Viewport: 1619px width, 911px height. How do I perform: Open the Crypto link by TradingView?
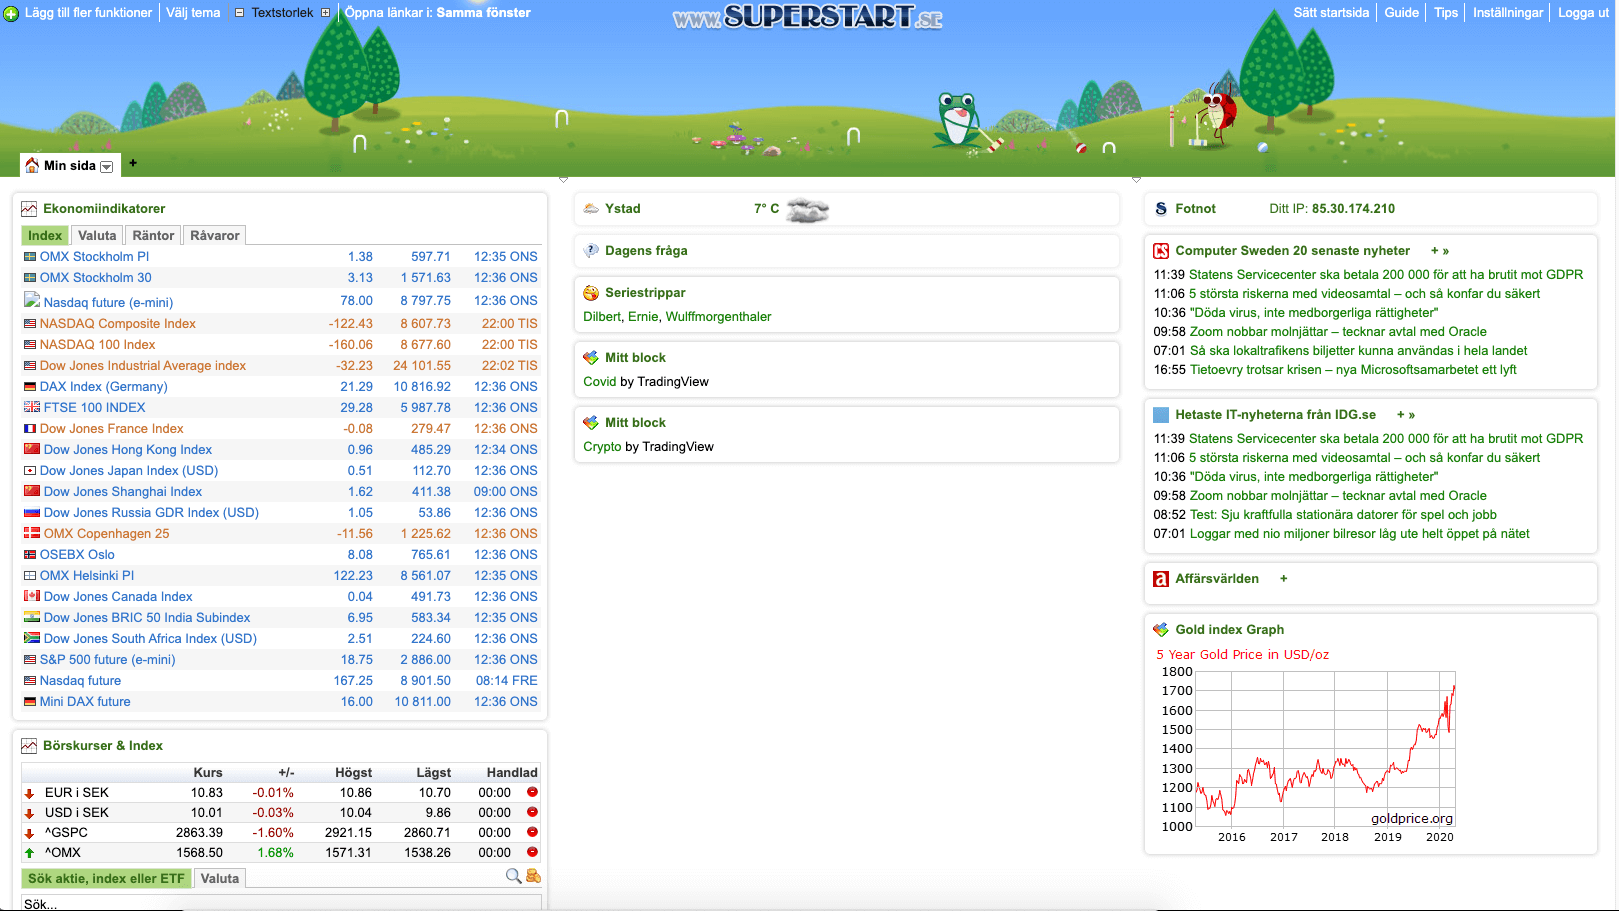(x=602, y=447)
